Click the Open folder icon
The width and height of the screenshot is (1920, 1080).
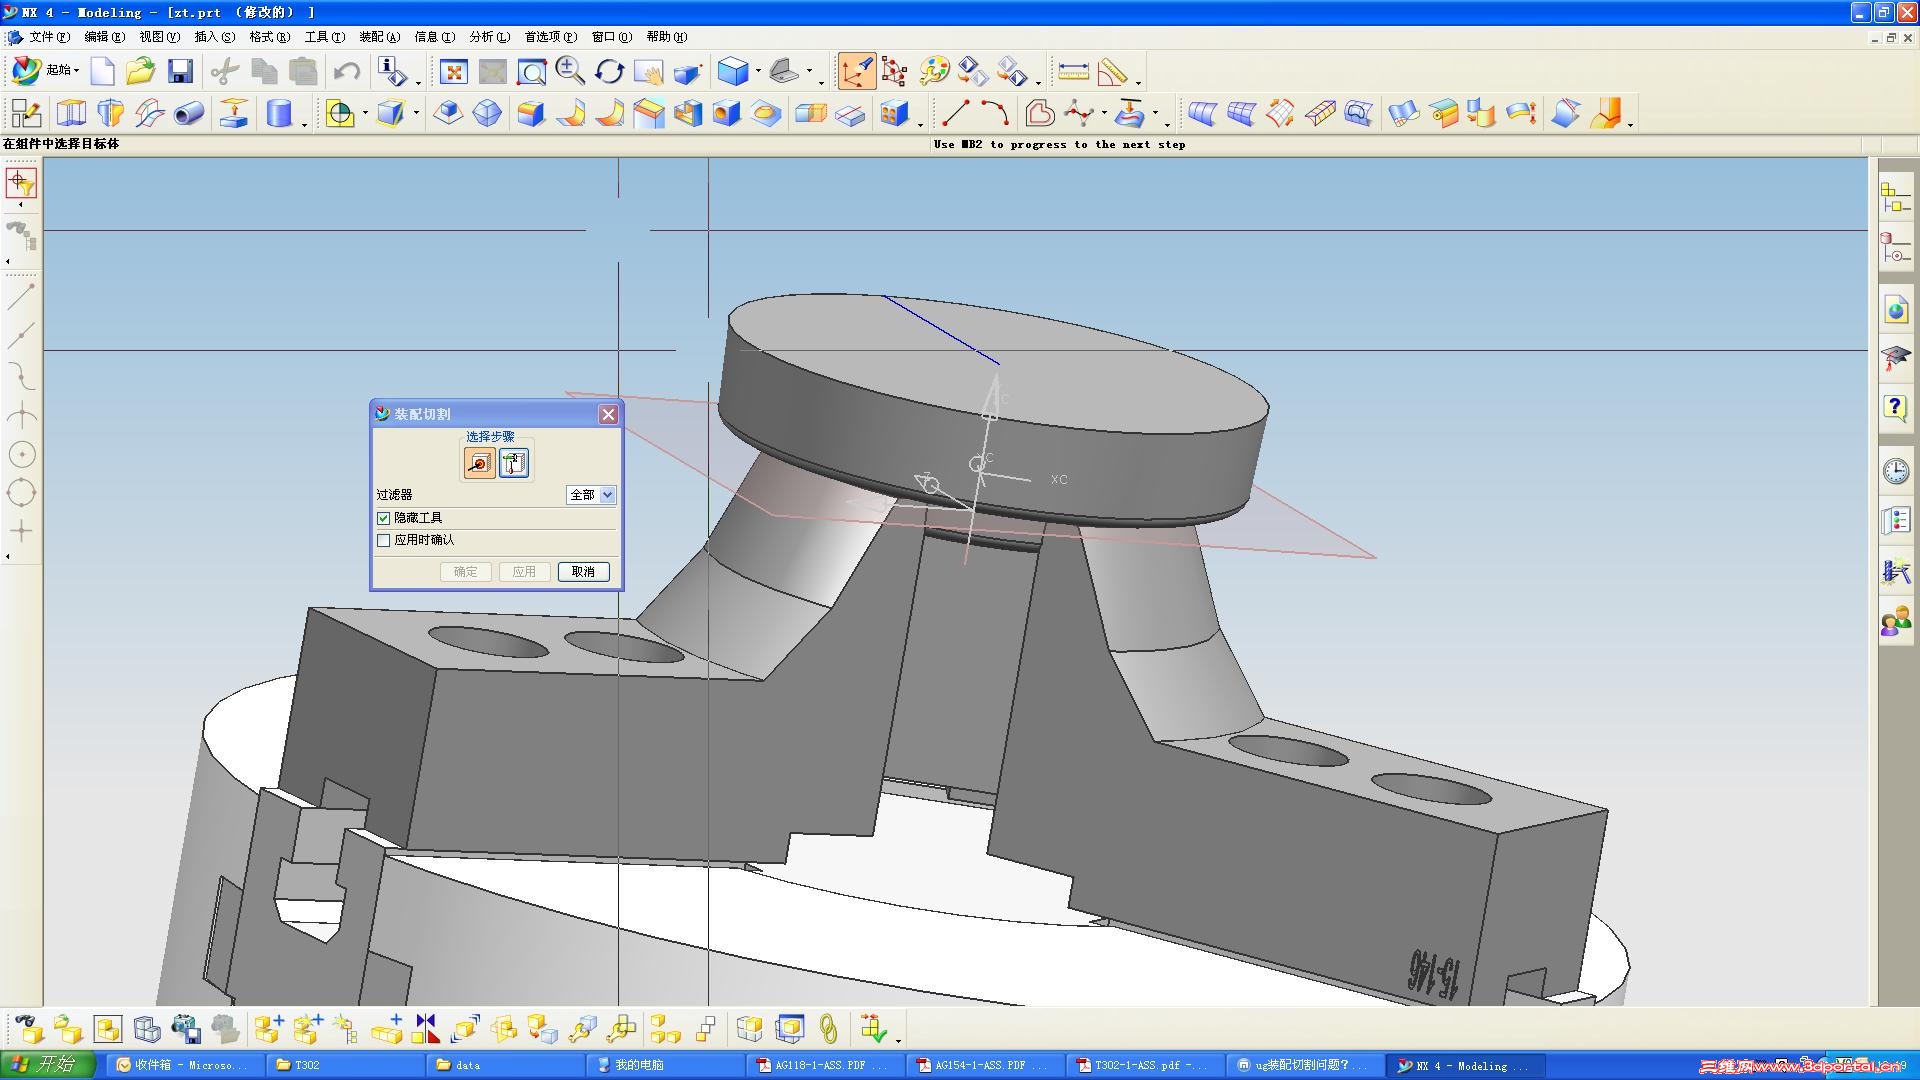coord(141,71)
